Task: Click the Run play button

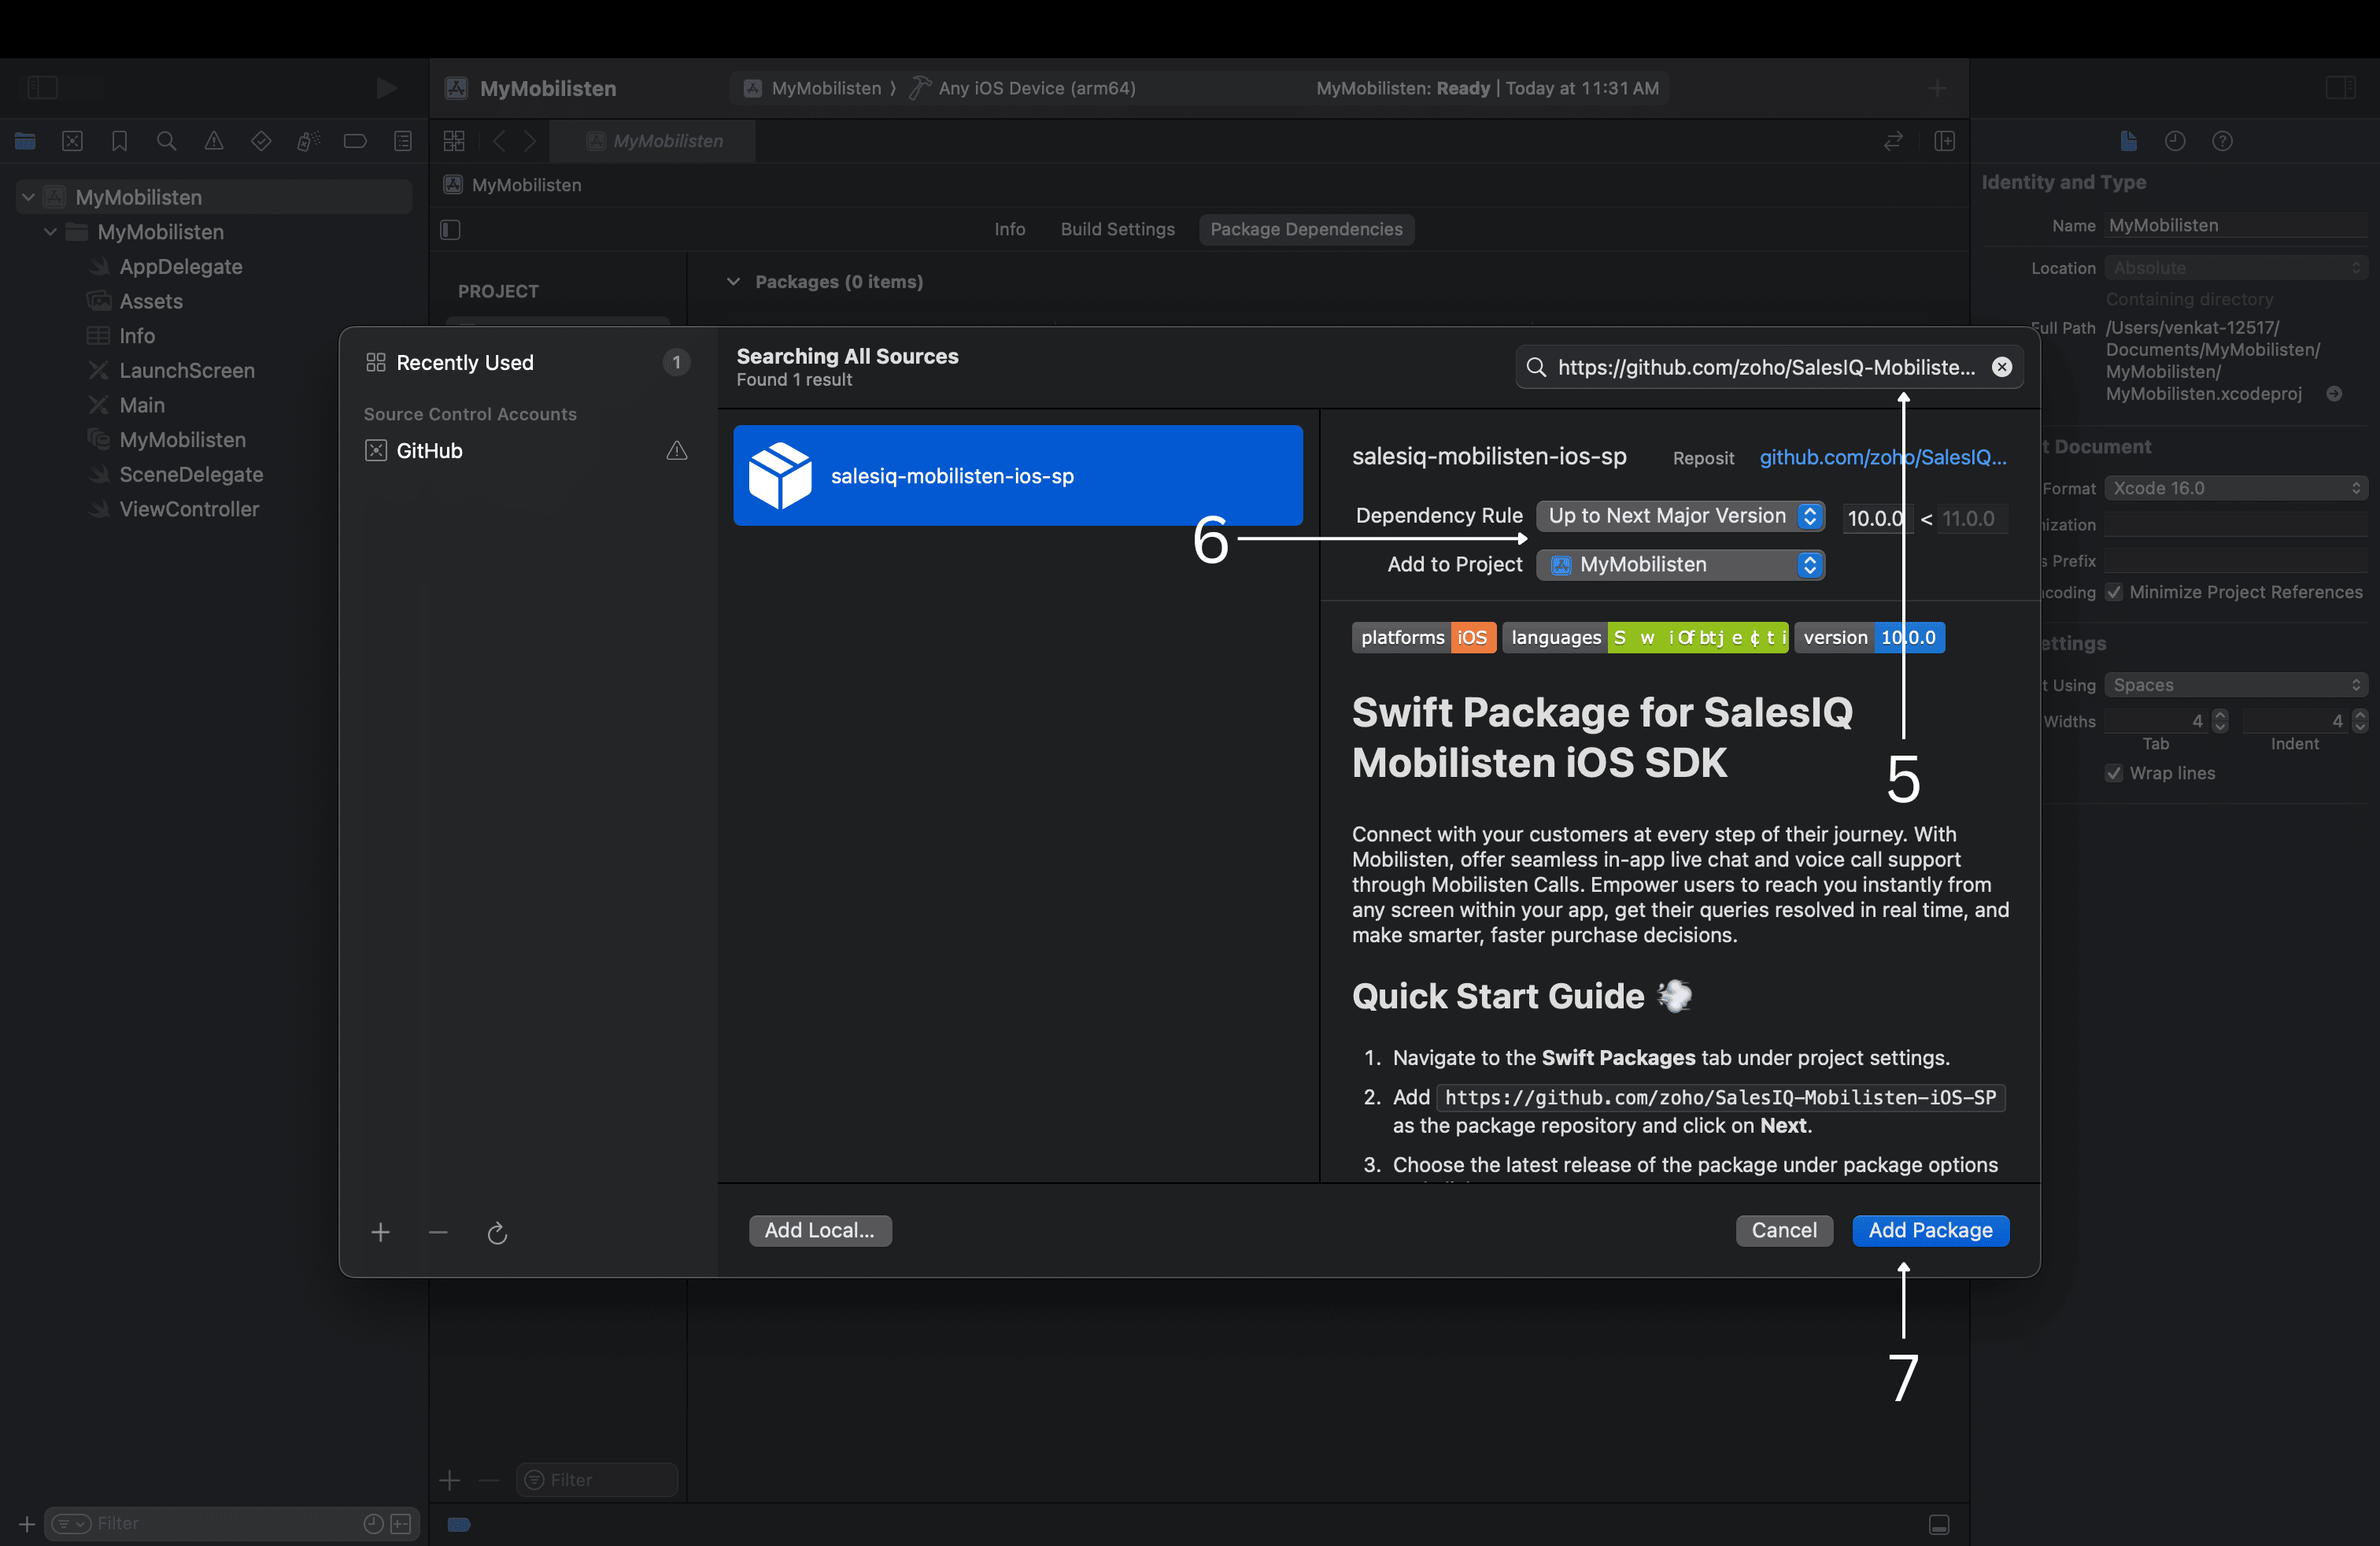Action: tap(386, 88)
